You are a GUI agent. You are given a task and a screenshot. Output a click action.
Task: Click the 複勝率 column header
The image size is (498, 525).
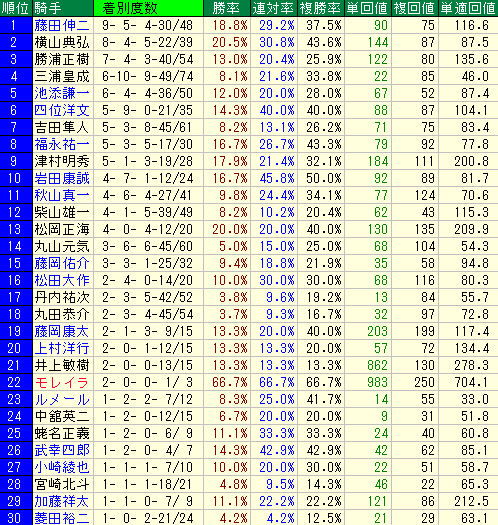(321, 8)
